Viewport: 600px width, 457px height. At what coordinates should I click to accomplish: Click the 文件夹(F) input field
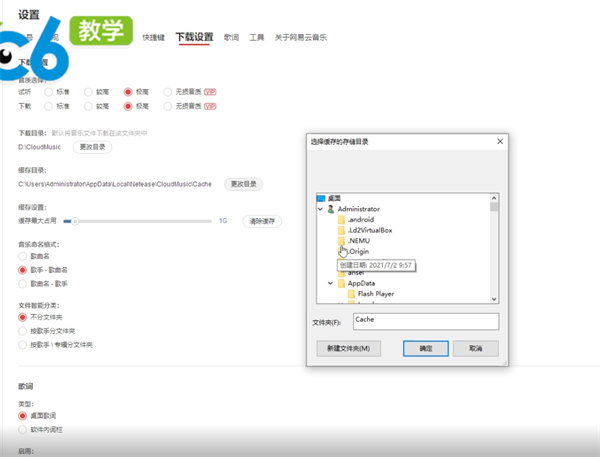426,322
